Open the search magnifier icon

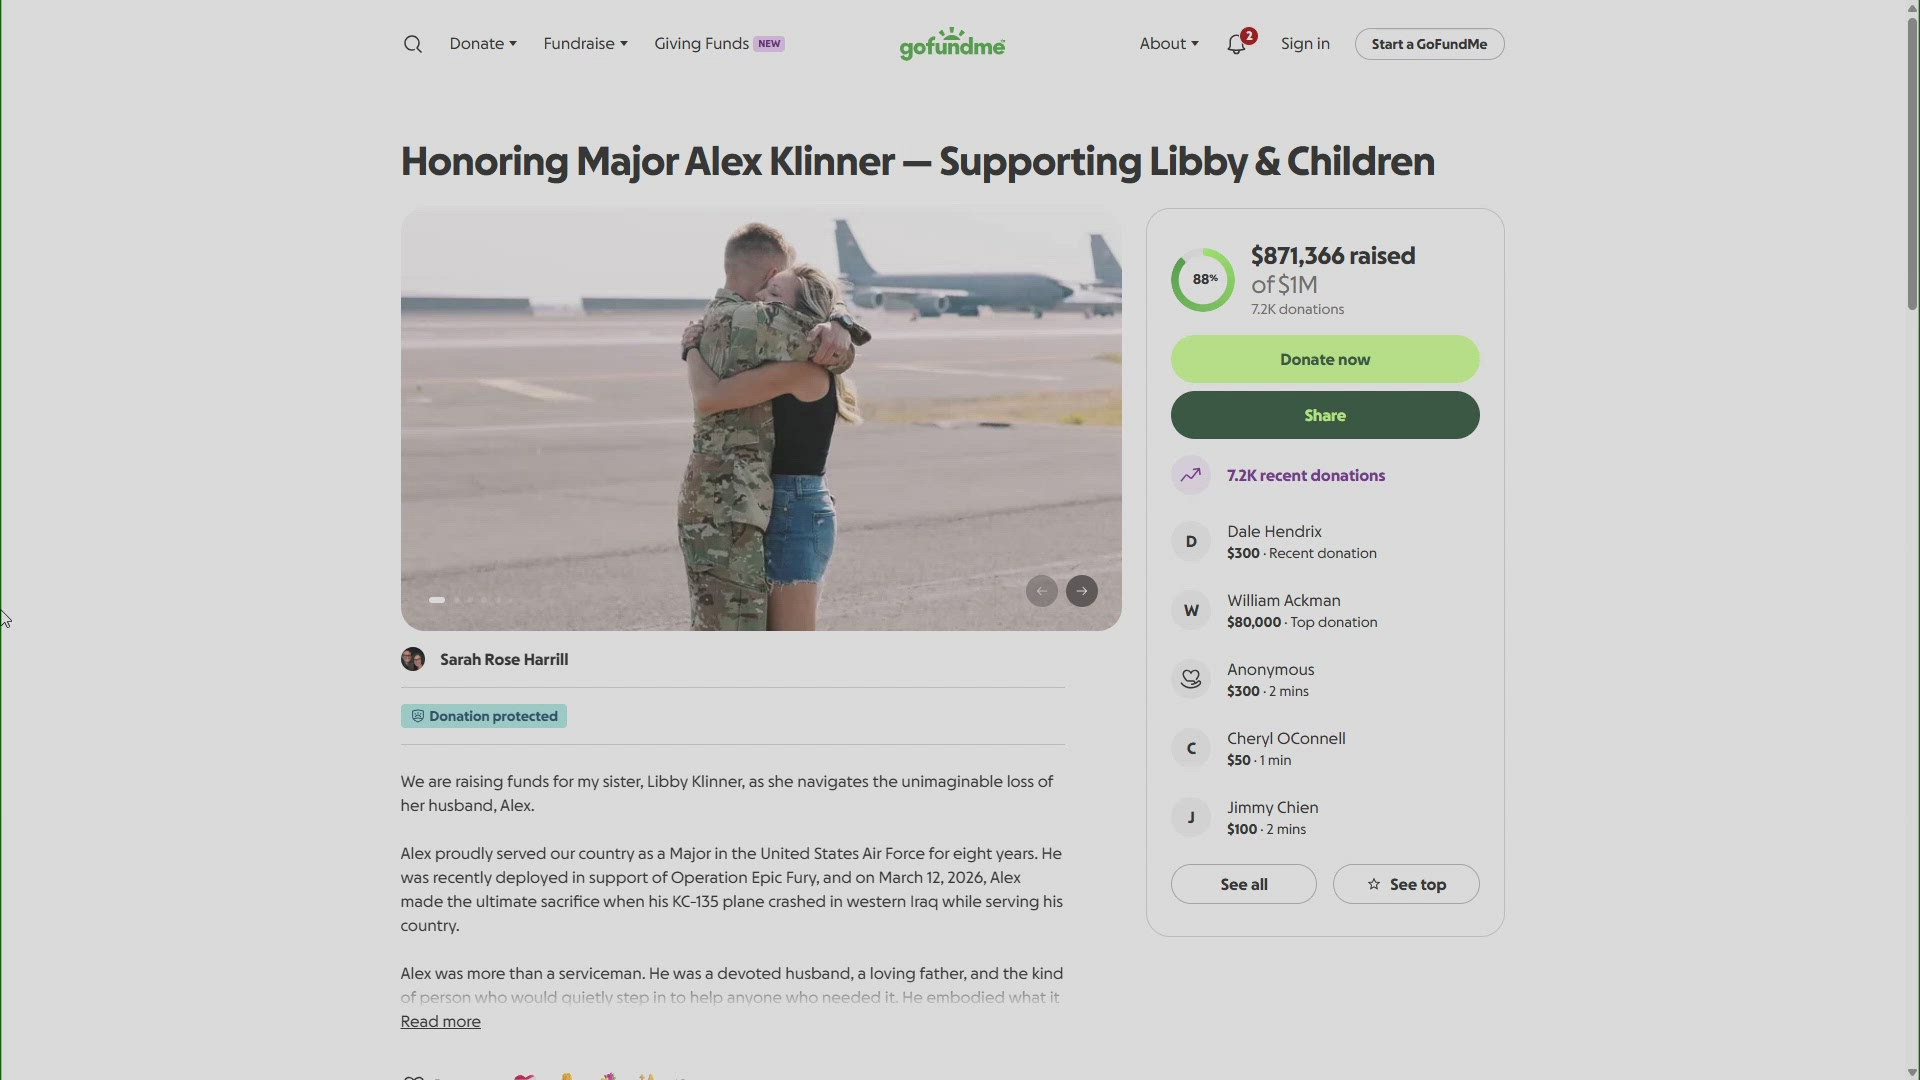(412, 44)
